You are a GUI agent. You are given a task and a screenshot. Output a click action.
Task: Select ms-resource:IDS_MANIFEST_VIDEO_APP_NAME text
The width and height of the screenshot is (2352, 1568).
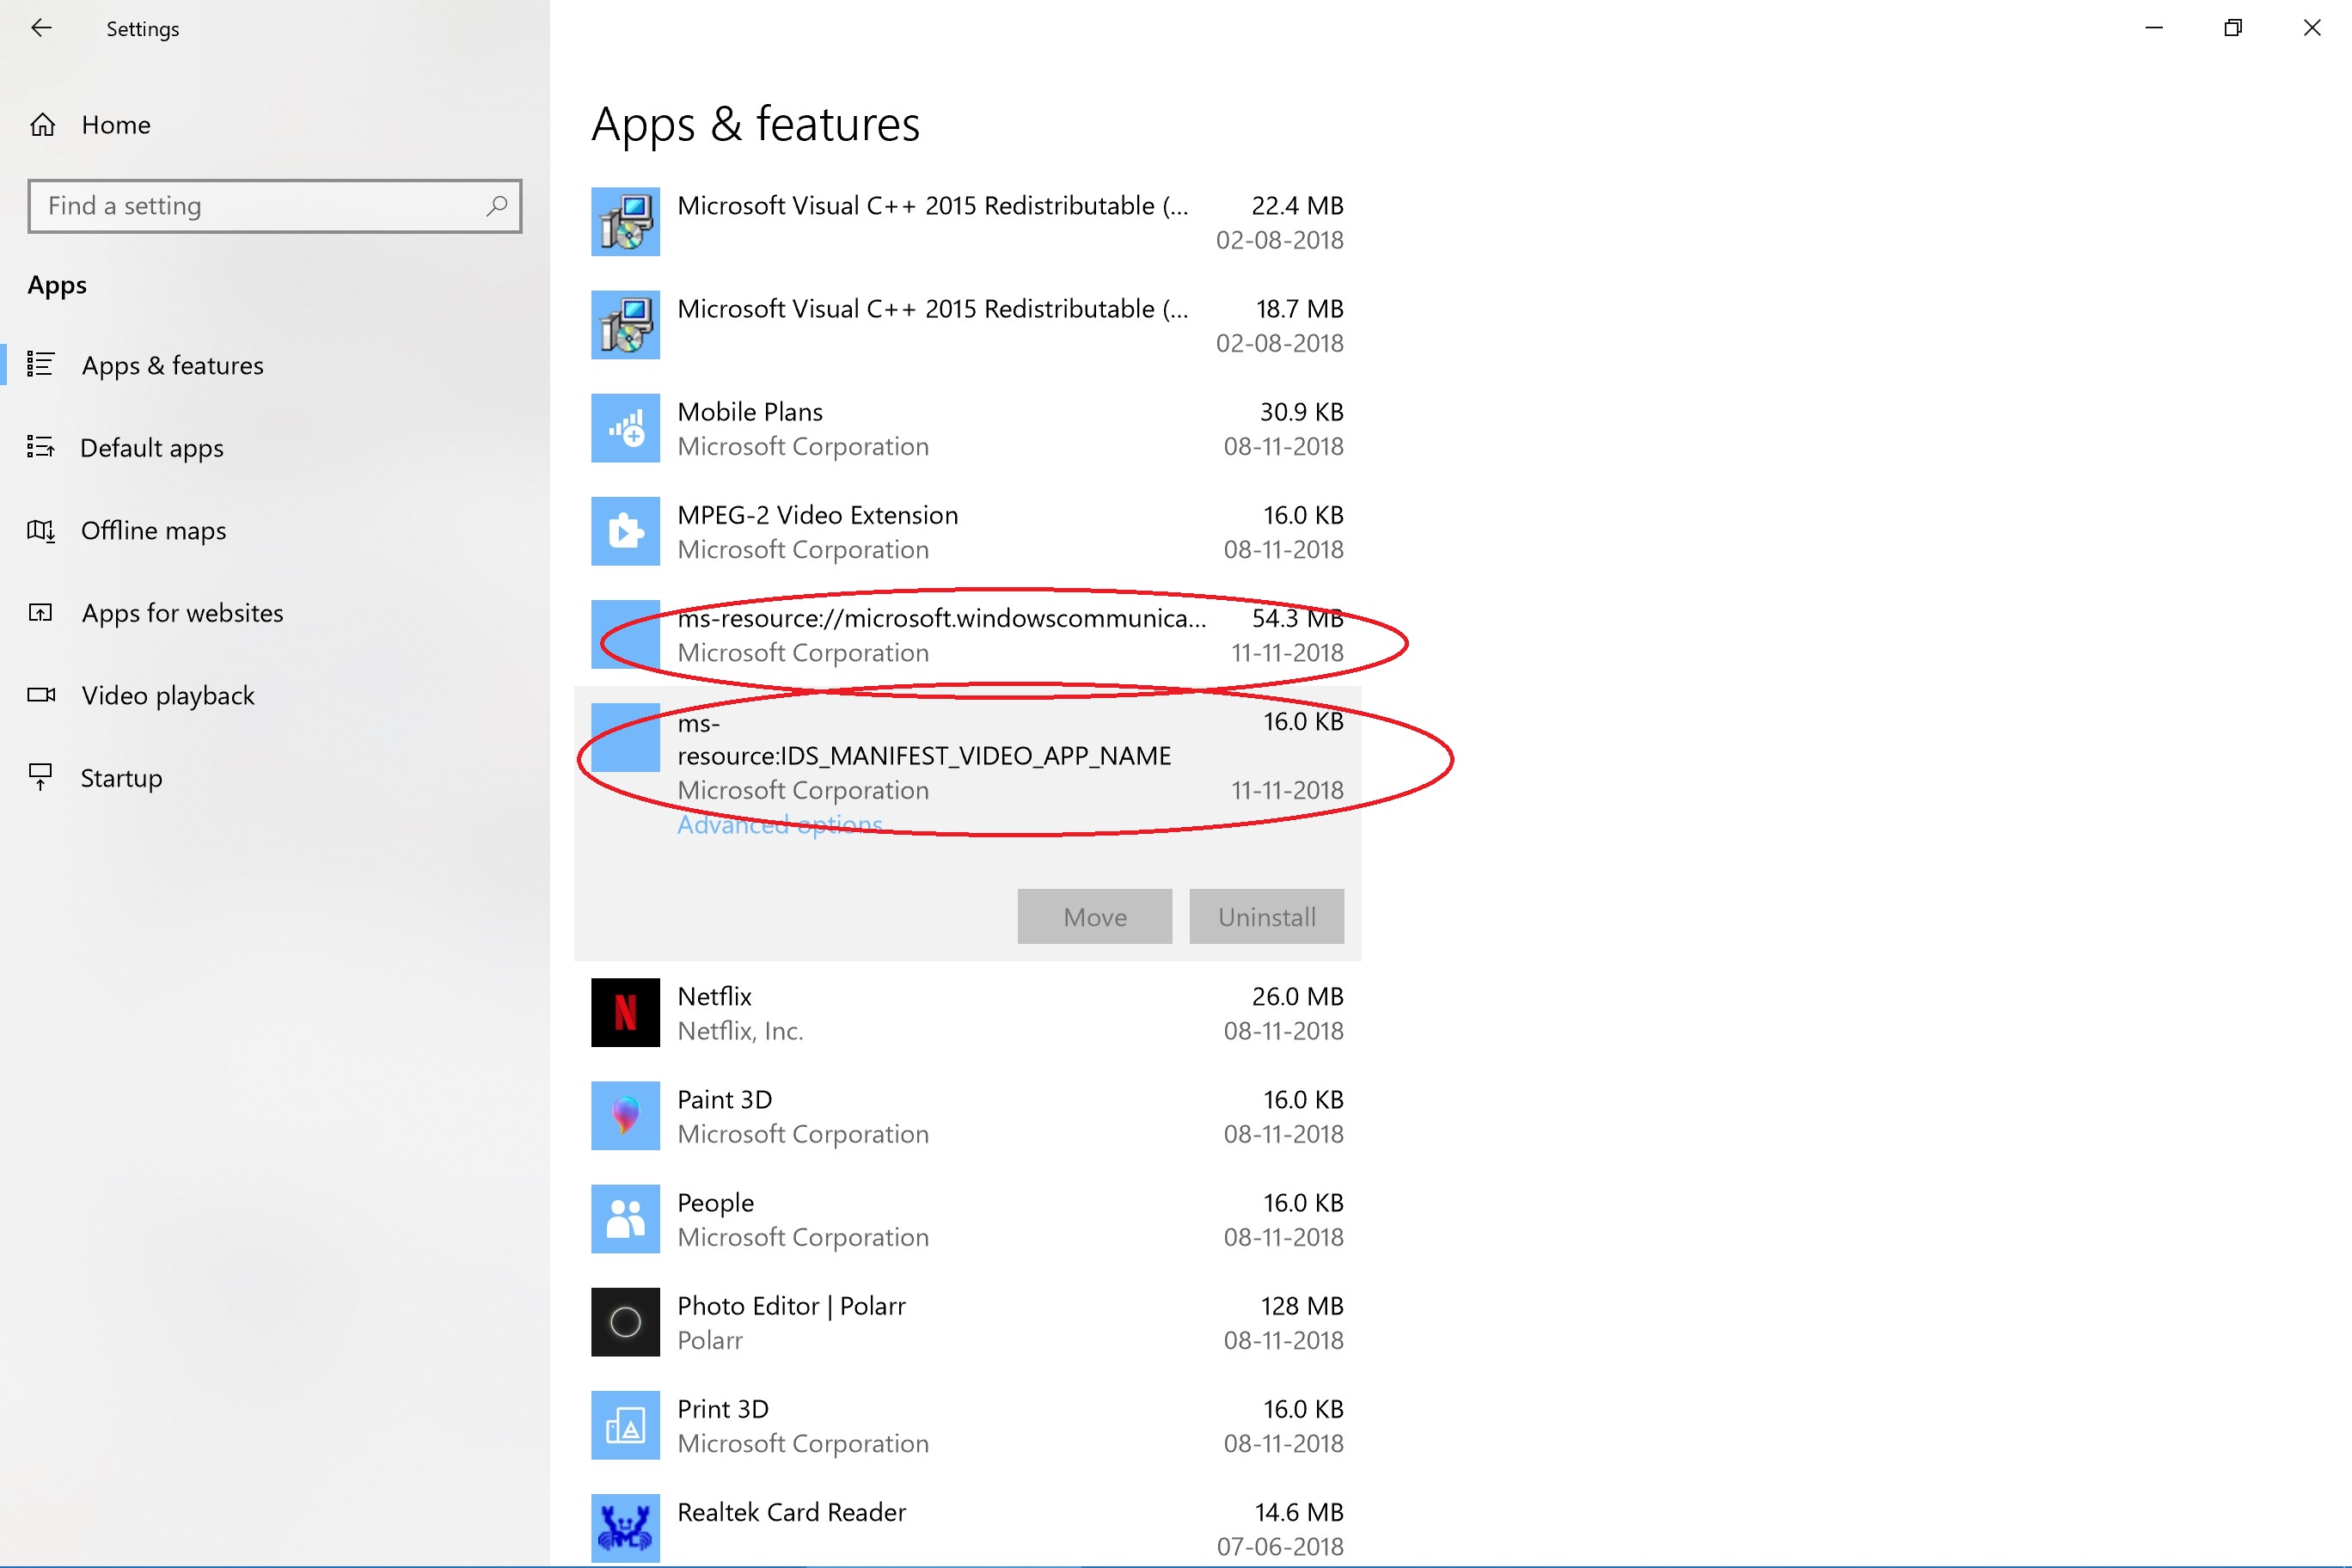click(x=924, y=739)
